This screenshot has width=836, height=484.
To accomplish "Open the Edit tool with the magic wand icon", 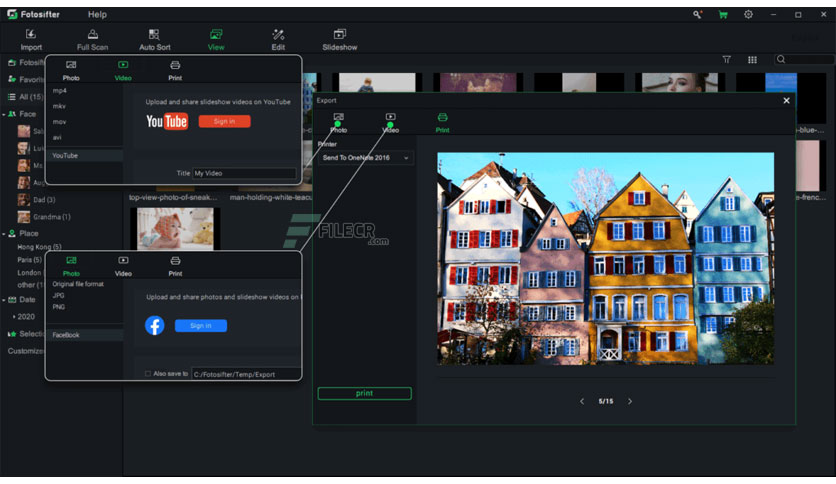I will tap(278, 40).
